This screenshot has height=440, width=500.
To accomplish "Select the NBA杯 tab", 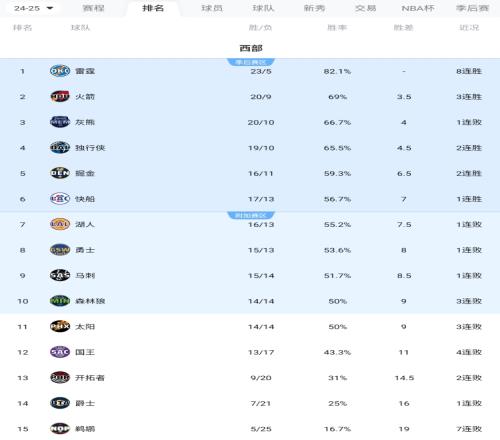I will point(418,8).
